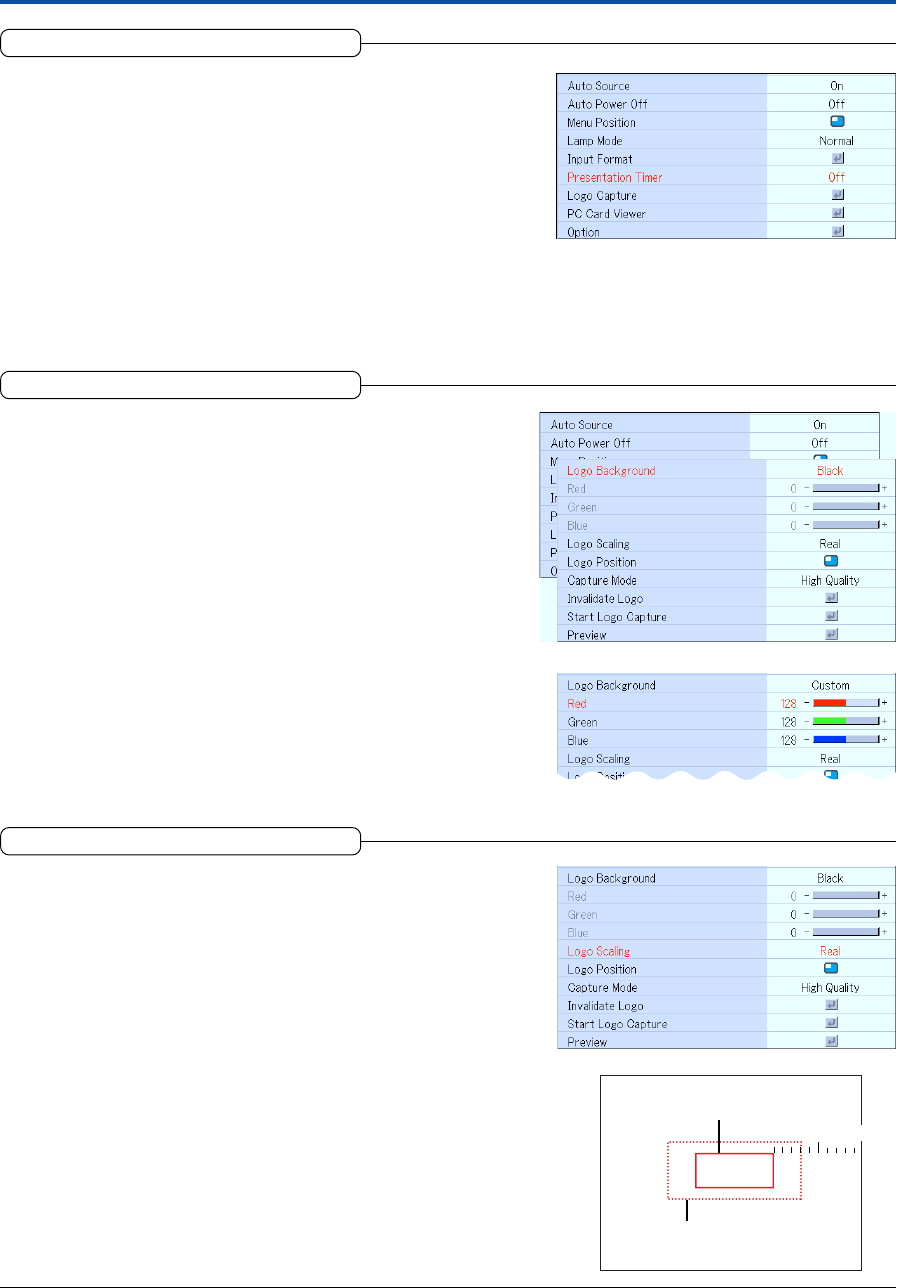Click the enter icon beside PC Card Viewer
The width and height of the screenshot is (900, 1288).
point(837,213)
